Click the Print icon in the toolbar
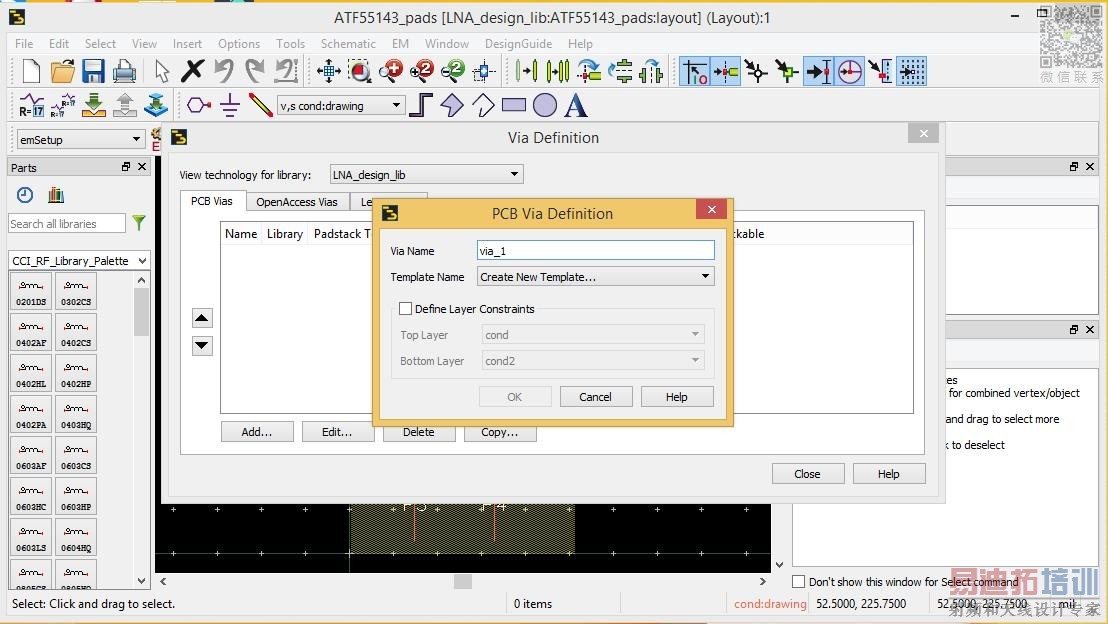The image size is (1108, 624). click(124, 71)
